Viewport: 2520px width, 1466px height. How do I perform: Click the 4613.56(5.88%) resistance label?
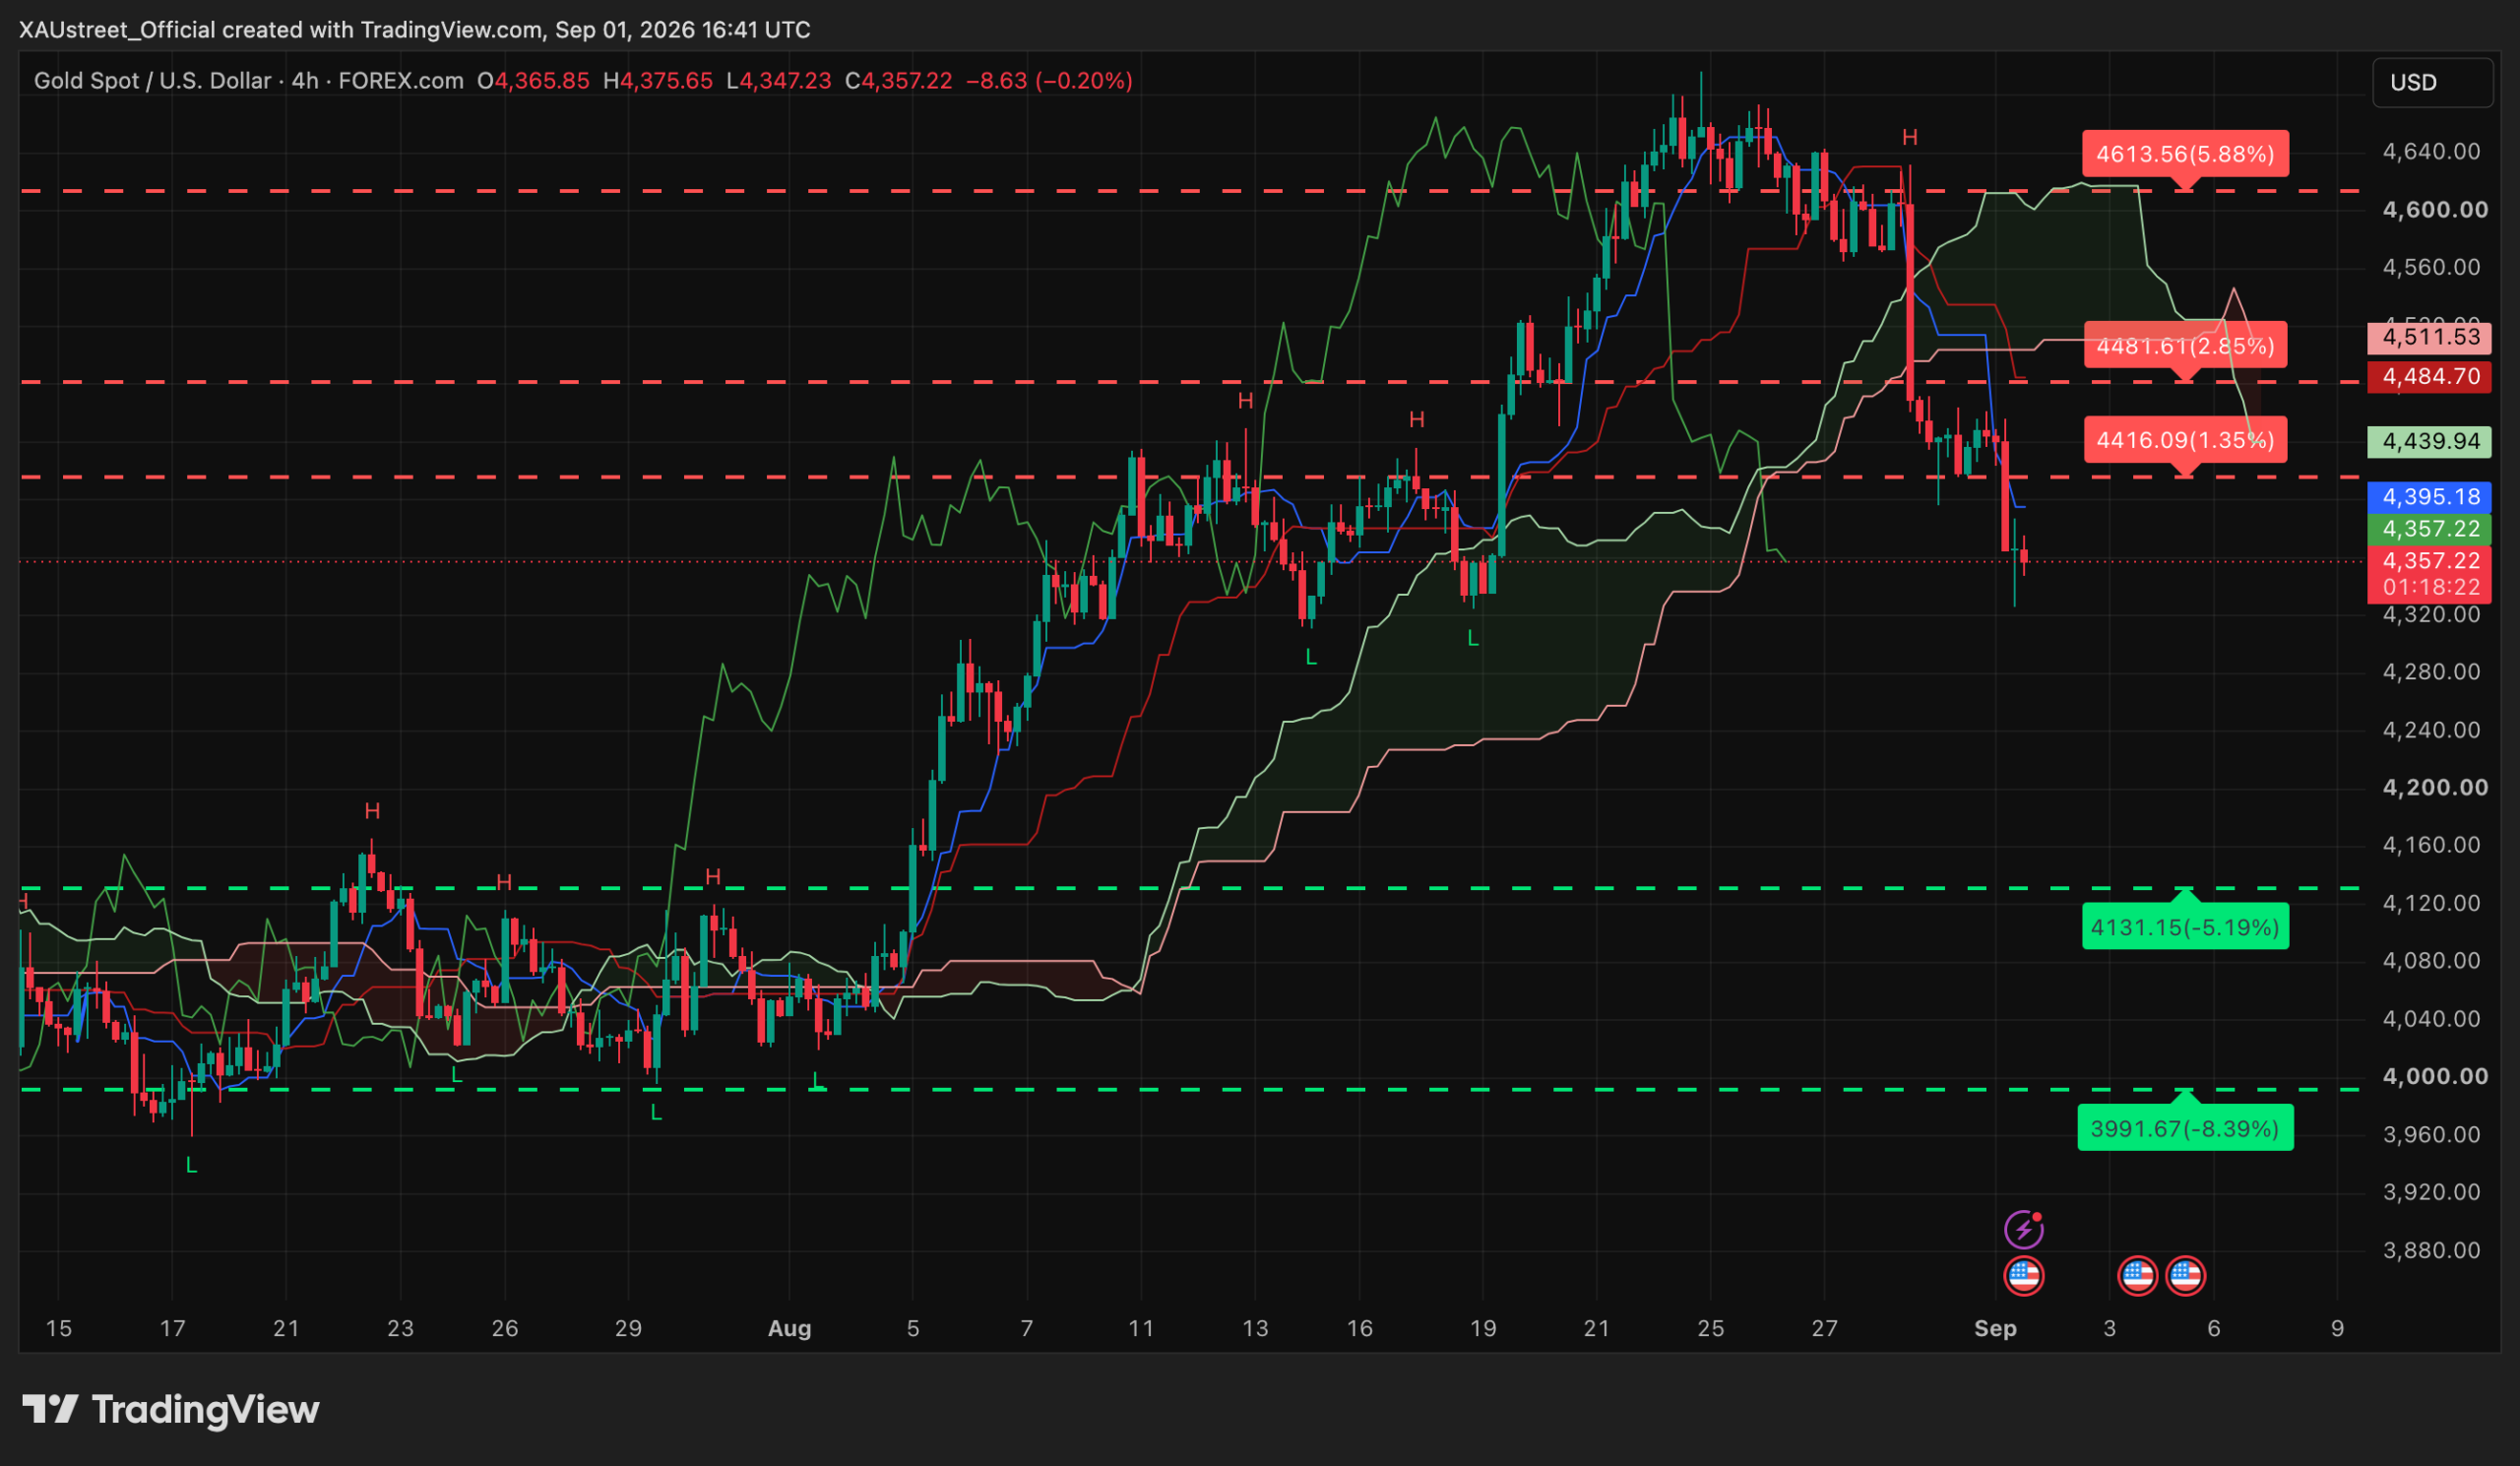(x=2185, y=154)
